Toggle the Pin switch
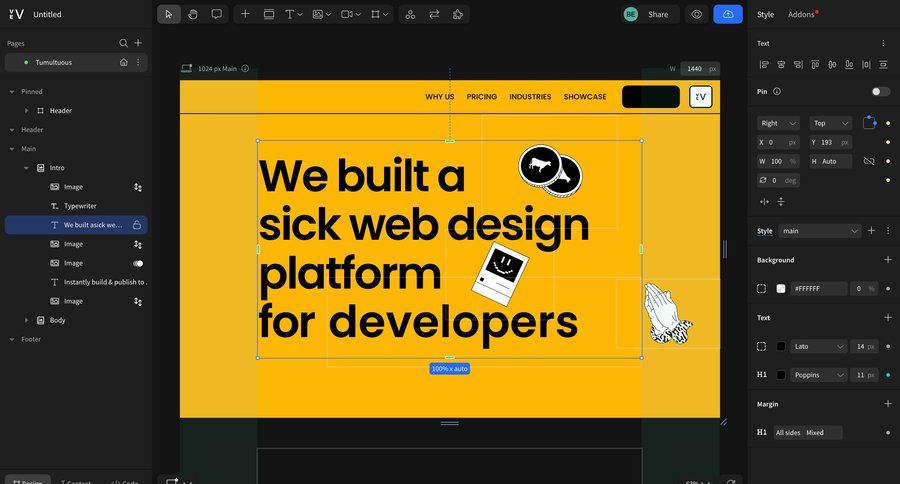 [x=880, y=92]
